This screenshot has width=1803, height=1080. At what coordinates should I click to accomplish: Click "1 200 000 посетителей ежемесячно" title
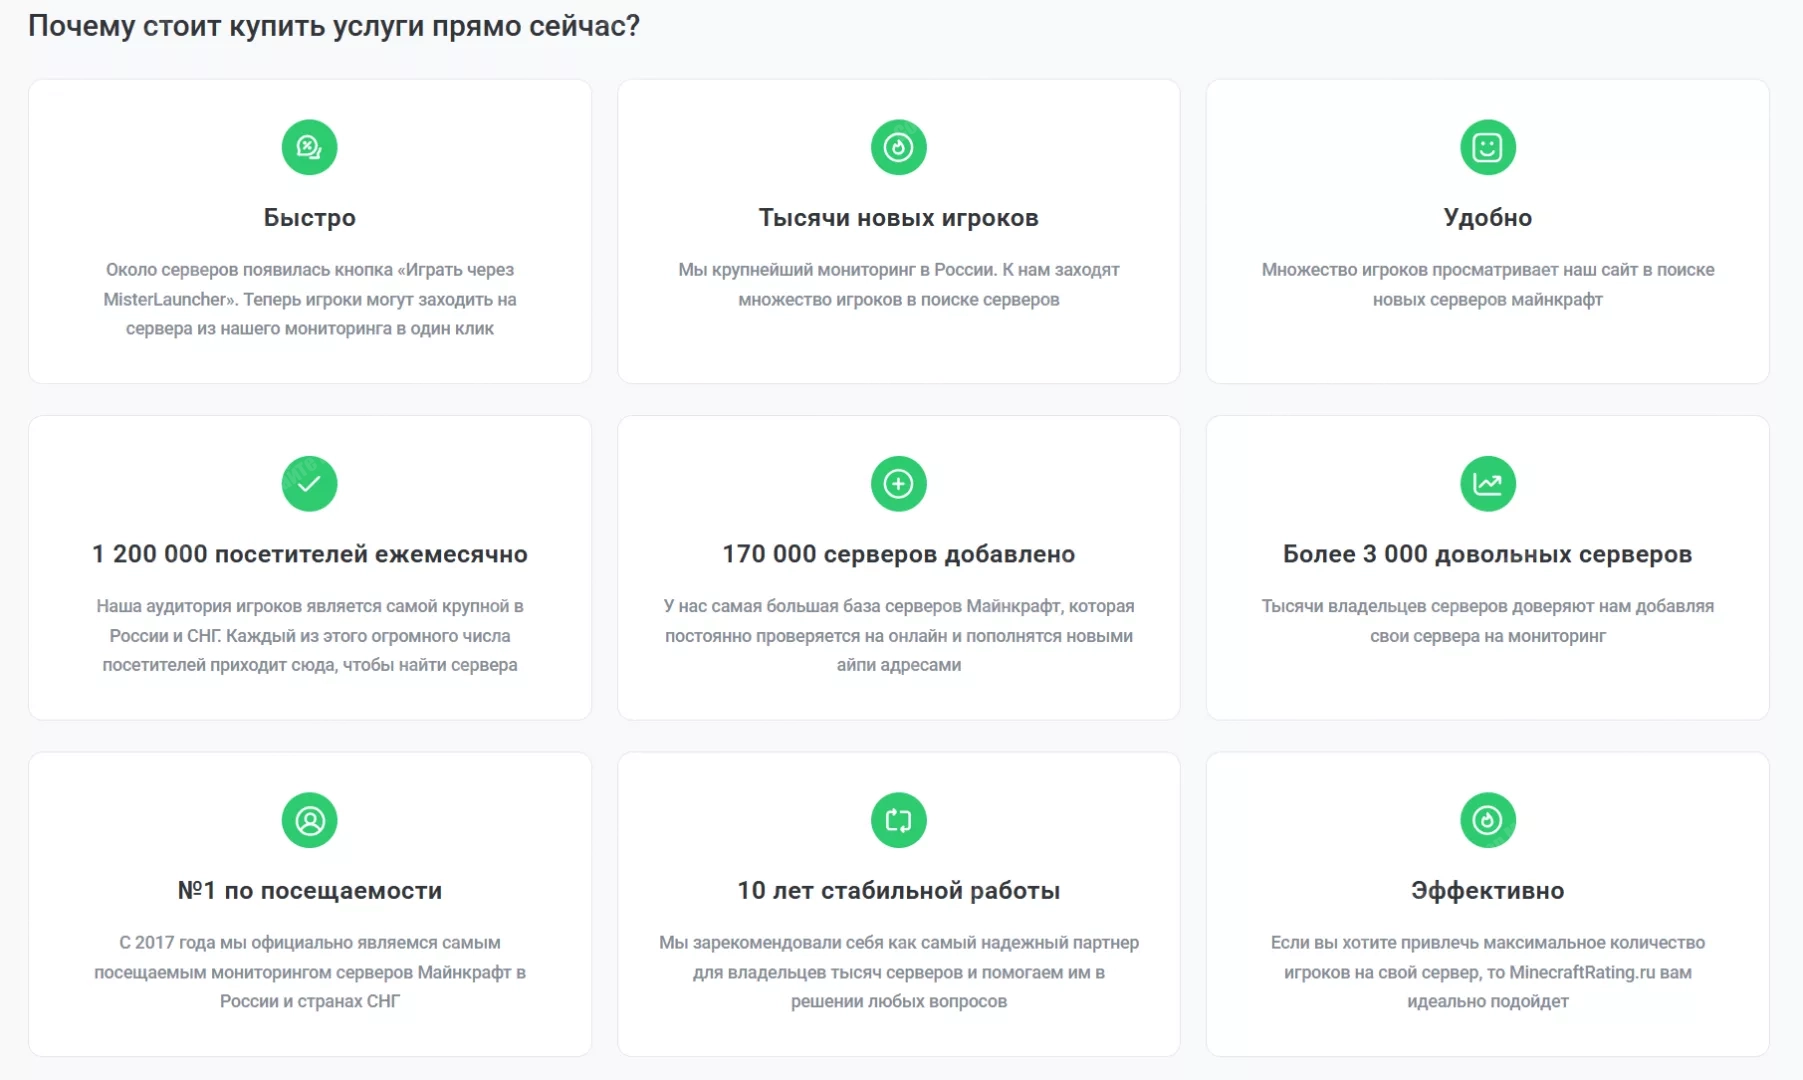(309, 554)
